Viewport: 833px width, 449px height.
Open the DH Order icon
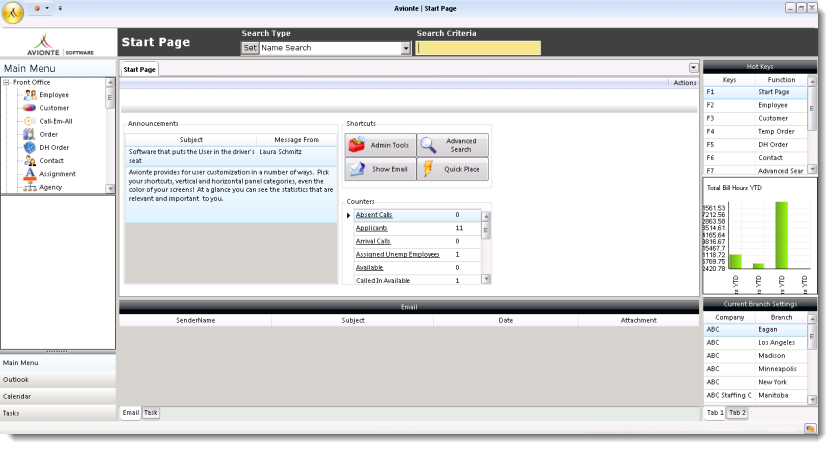(x=30, y=147)
